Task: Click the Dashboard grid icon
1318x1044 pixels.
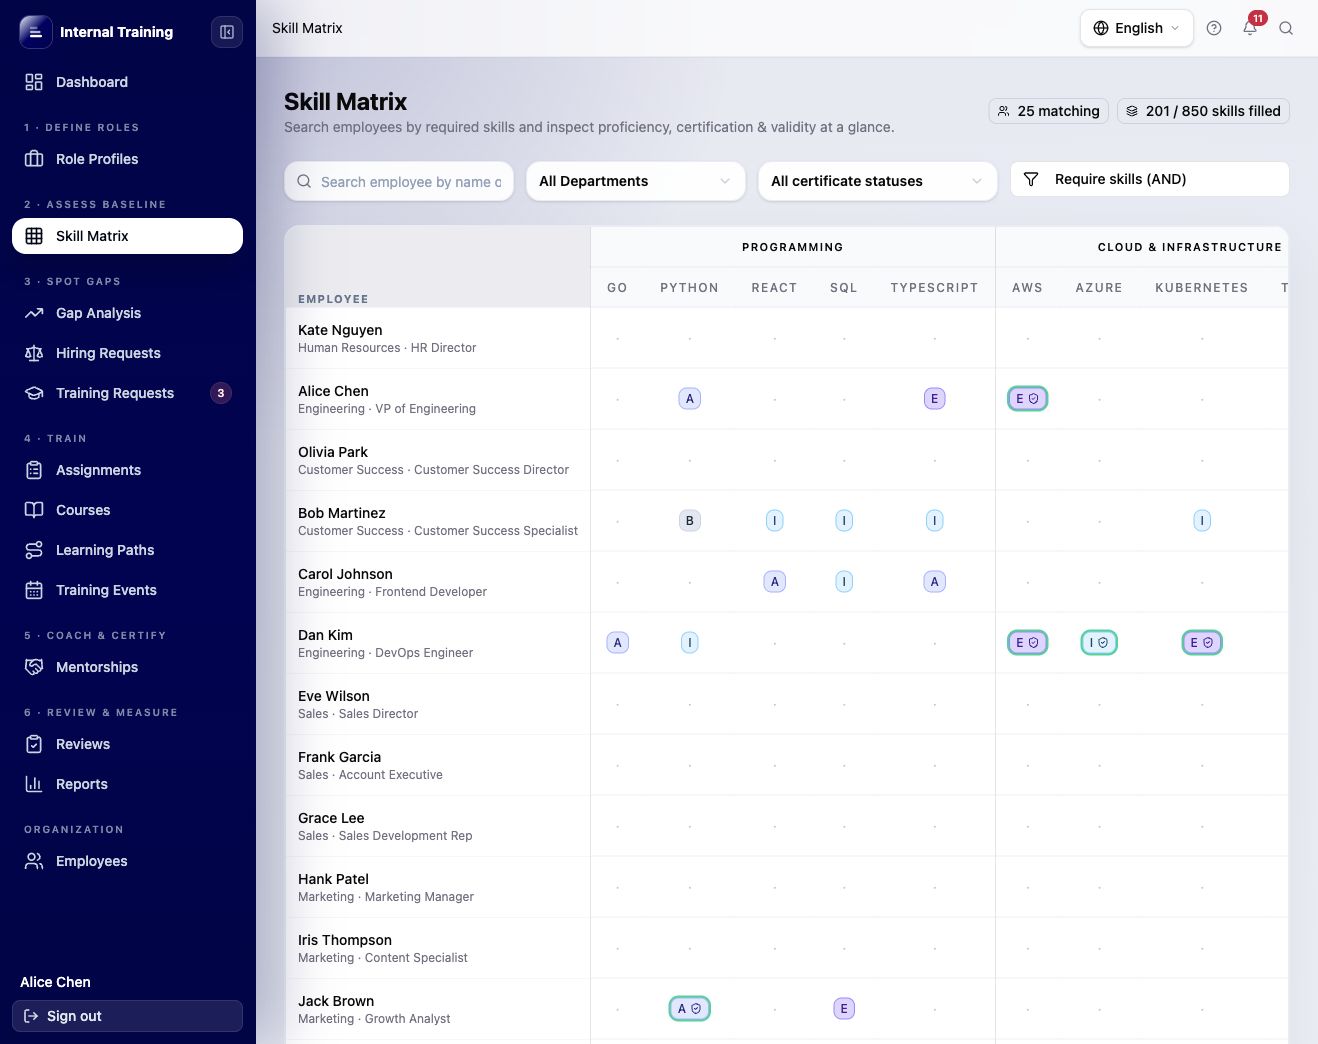Action: tap(34, 82)
